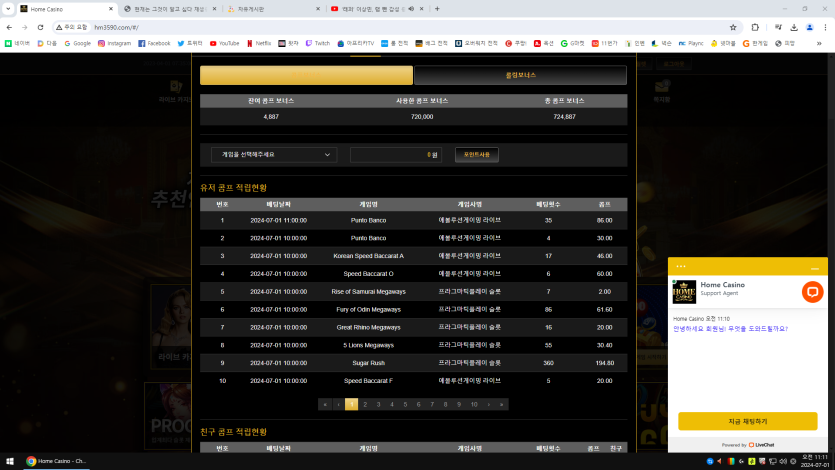This screenshot has height=470, width=835.
Task: Go to the next page with ›
Action: pyautogui.click(x=488, y=405)
